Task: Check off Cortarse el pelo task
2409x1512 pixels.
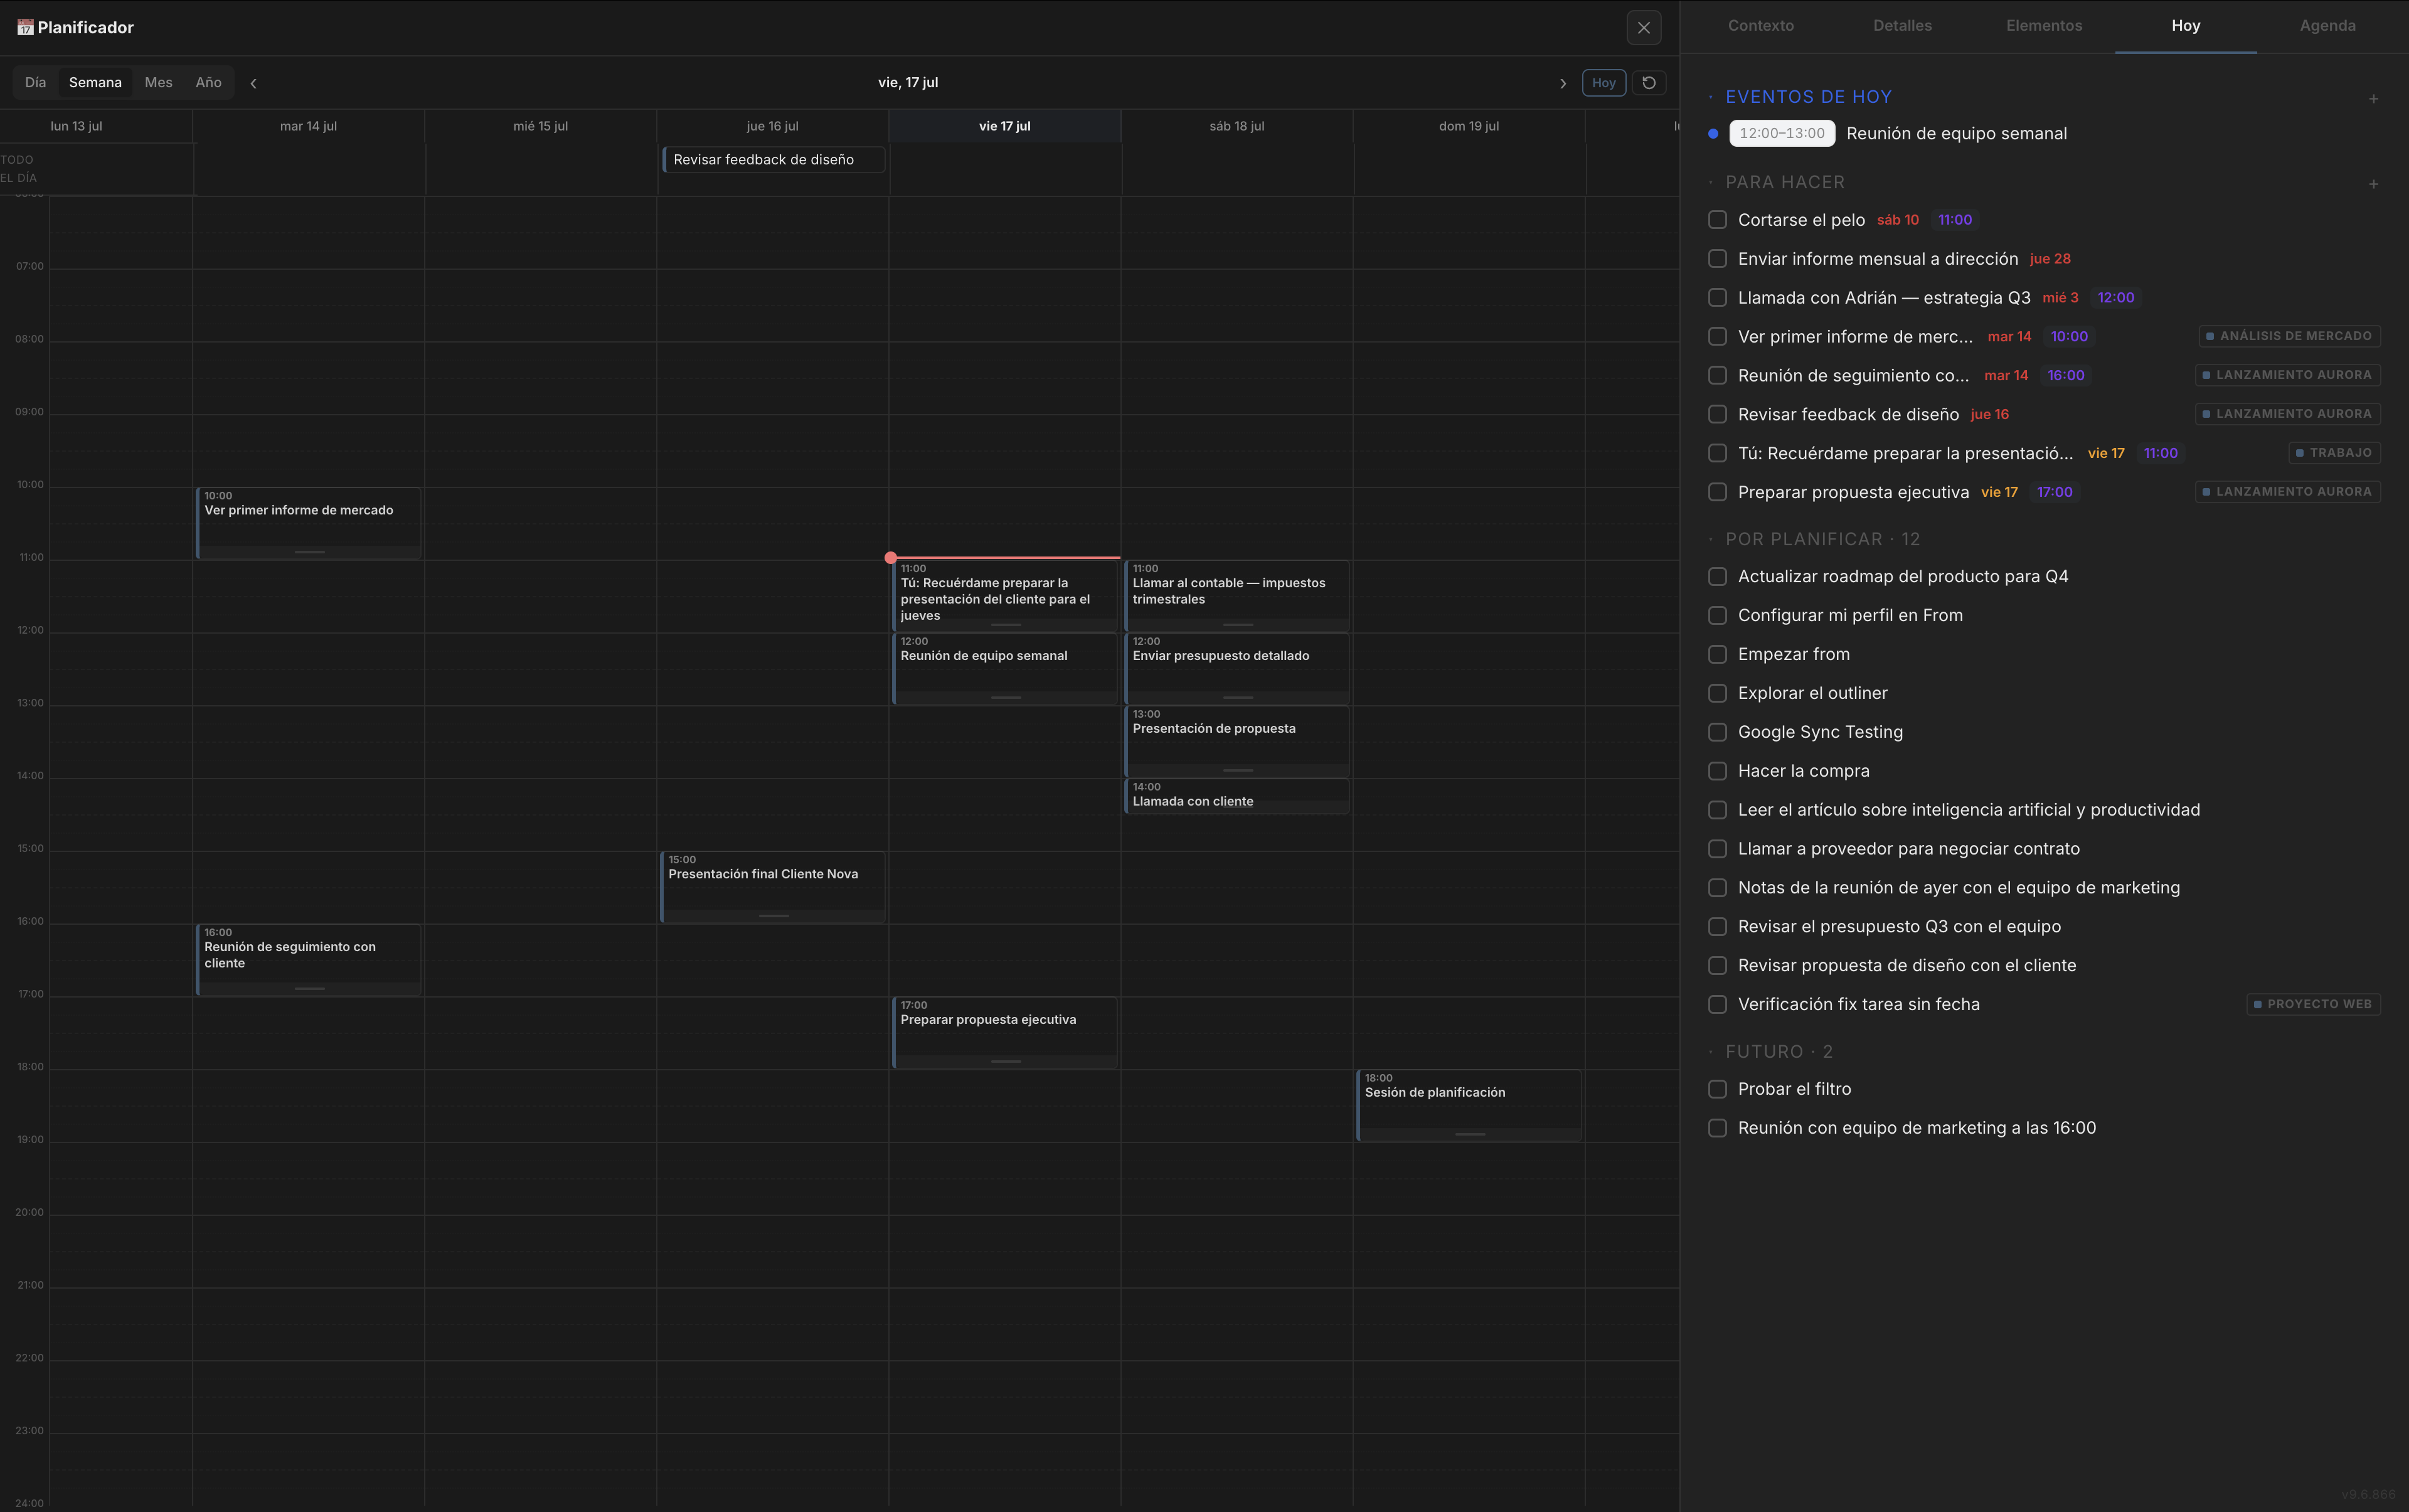Action: pos(1717,219)
